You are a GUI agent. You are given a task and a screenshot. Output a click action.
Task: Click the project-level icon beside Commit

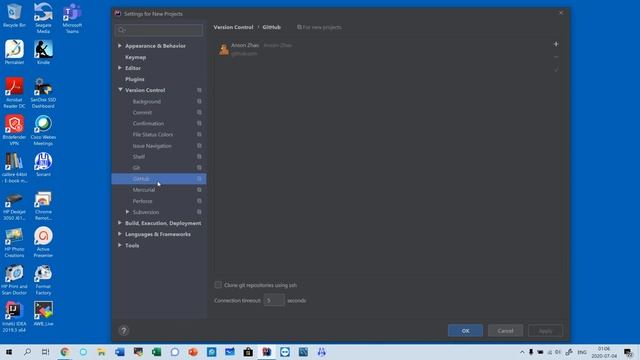coord(199,112)
